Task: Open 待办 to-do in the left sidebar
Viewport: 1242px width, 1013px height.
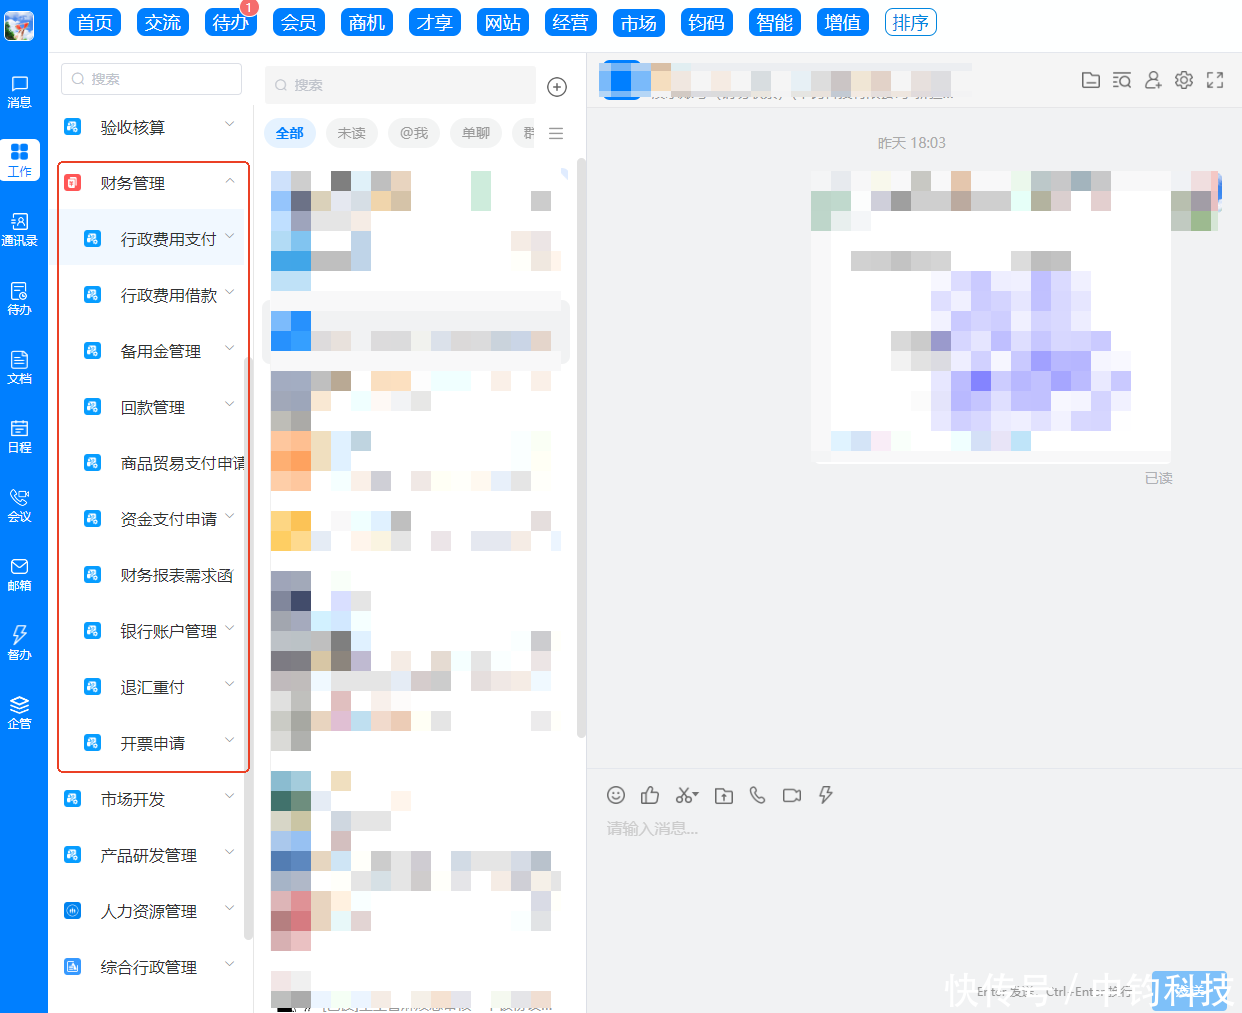Action: point(19,298)
